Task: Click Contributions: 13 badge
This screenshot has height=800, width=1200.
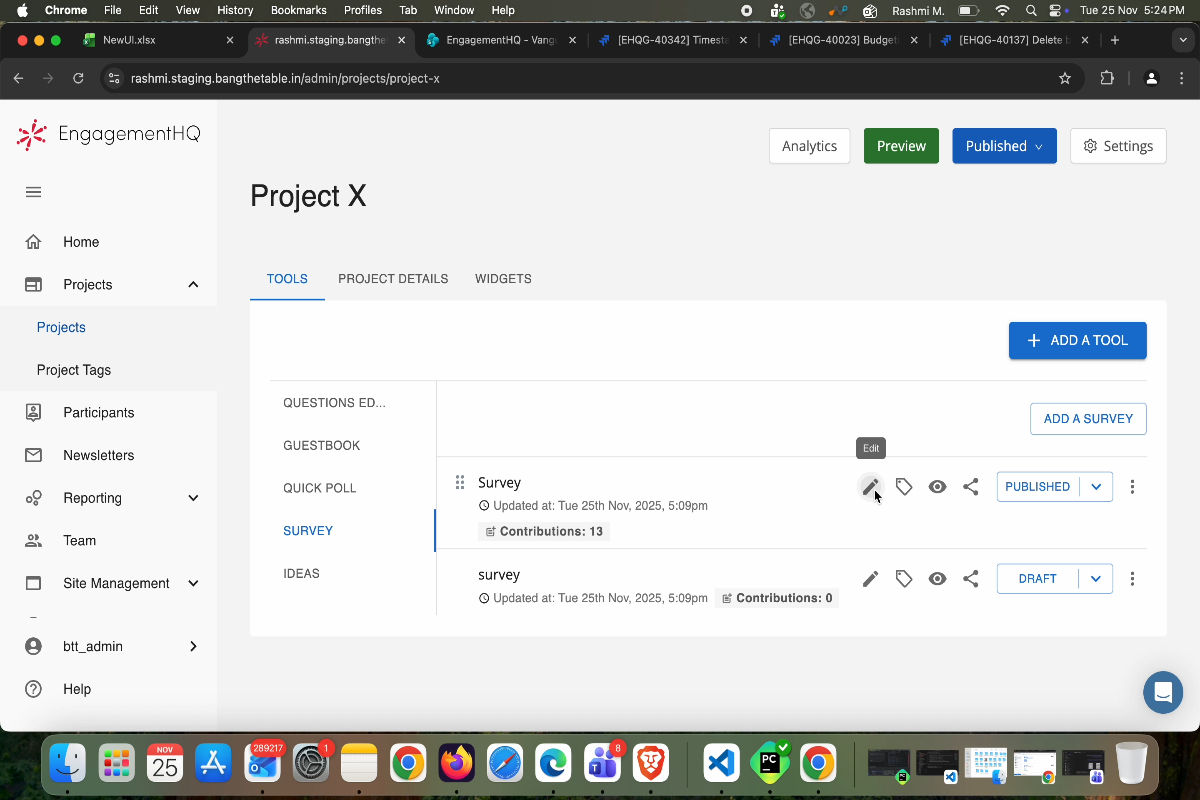Action: tap(544, 532)
